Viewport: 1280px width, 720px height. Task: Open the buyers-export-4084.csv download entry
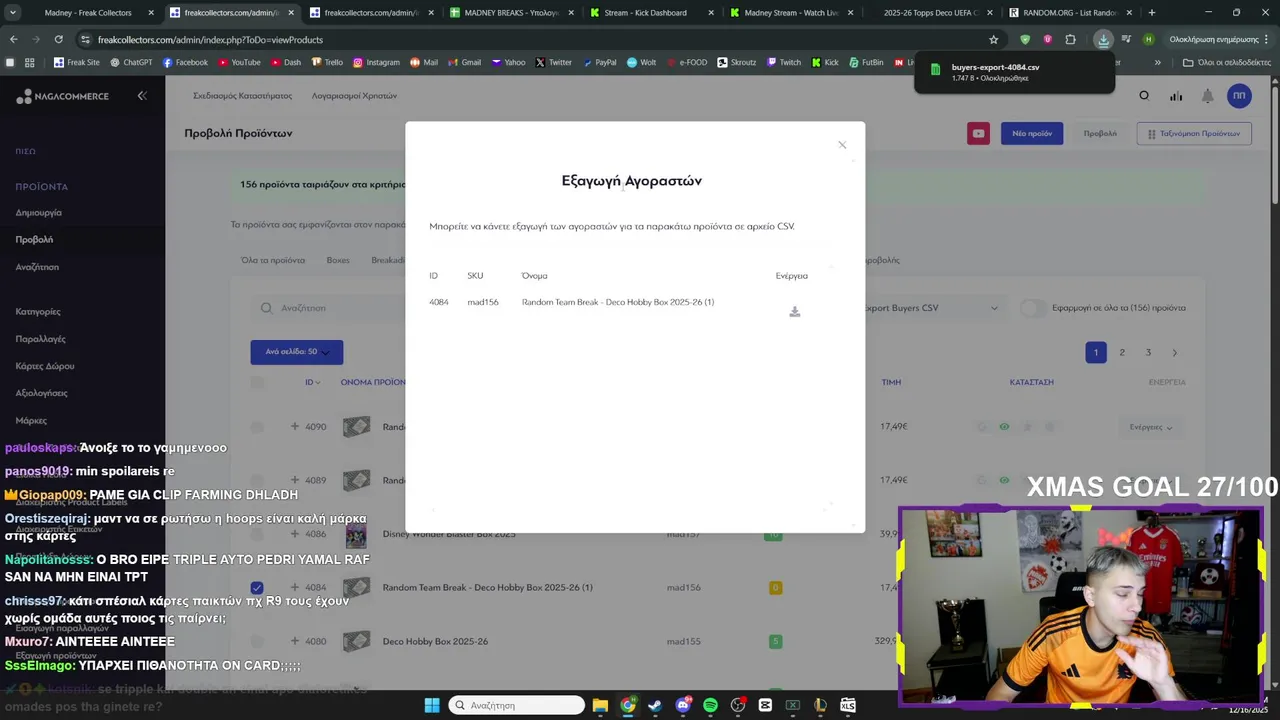point(1014,72)
